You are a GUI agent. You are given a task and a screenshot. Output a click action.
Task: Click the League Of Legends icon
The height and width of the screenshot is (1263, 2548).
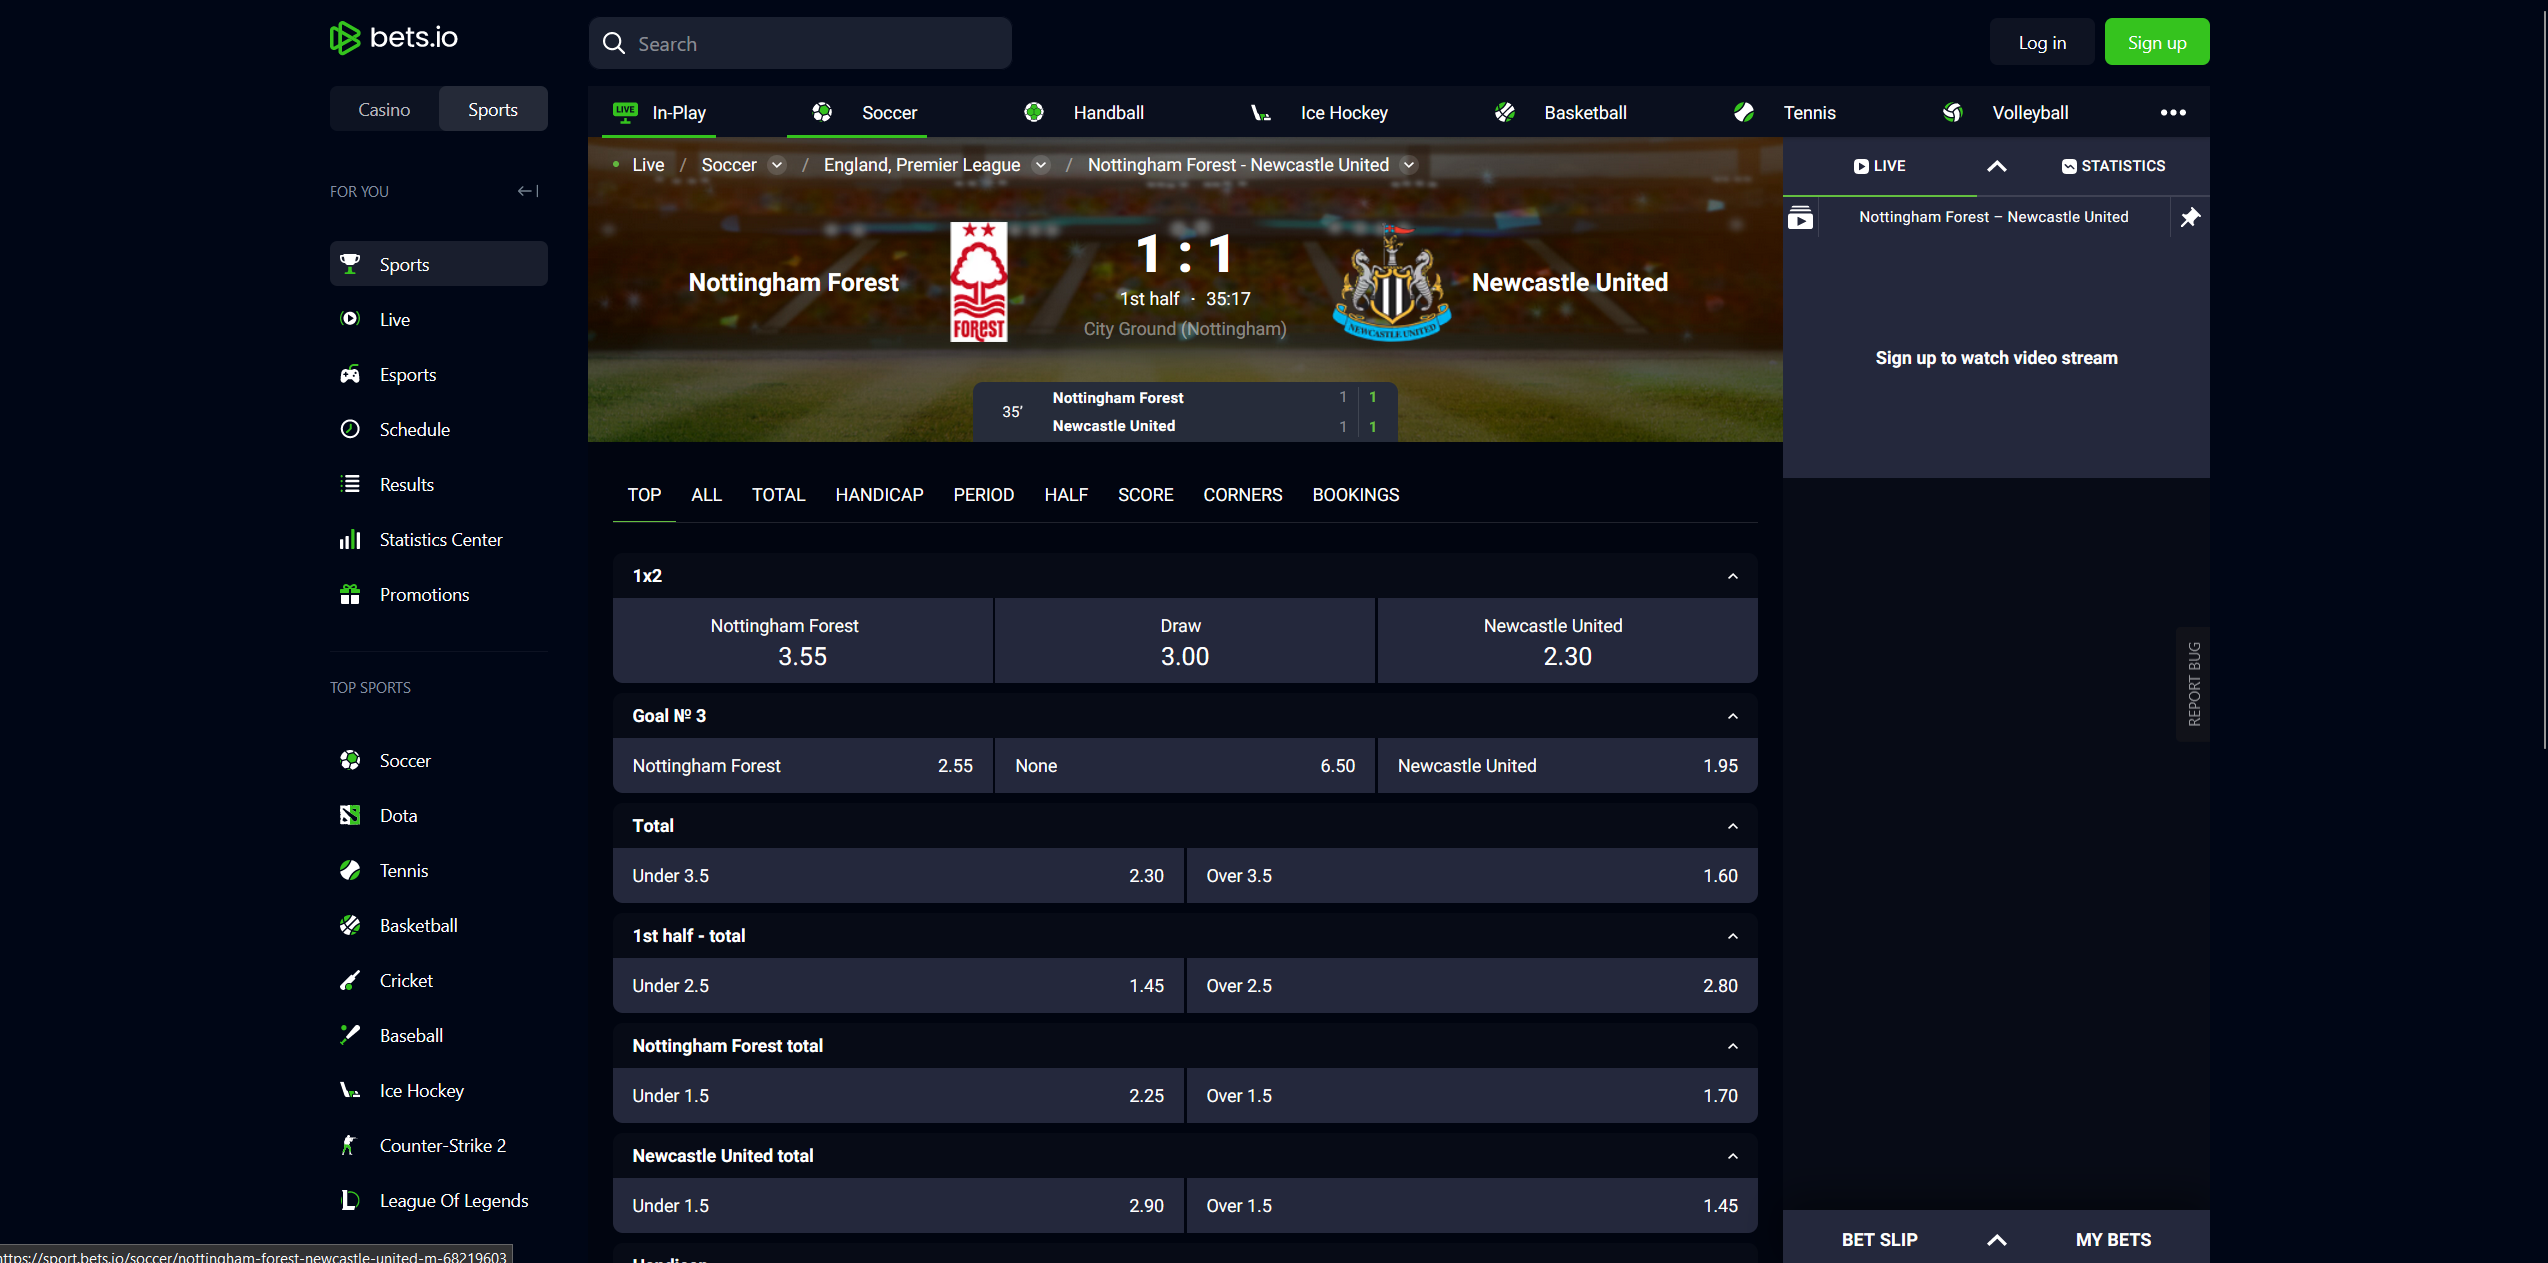click(x=350, y=1200)
